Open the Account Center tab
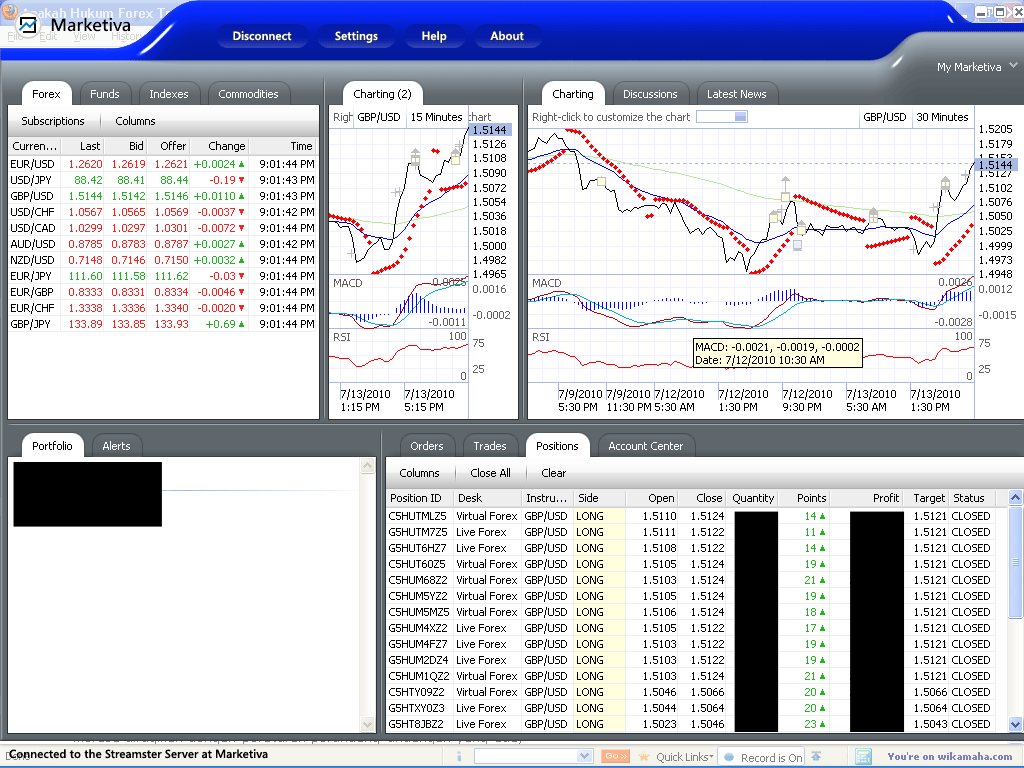Screen dimensions: 1024x768 click(x=645, y=446)
